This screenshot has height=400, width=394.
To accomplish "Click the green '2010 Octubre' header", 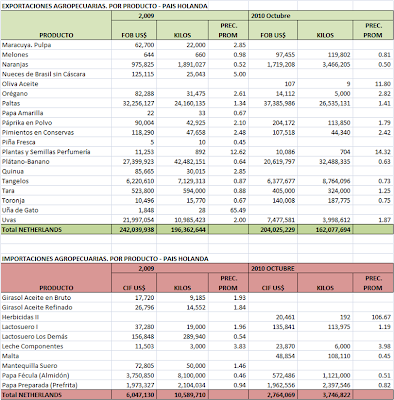I will pyautogui.click(x=271, y=16).
